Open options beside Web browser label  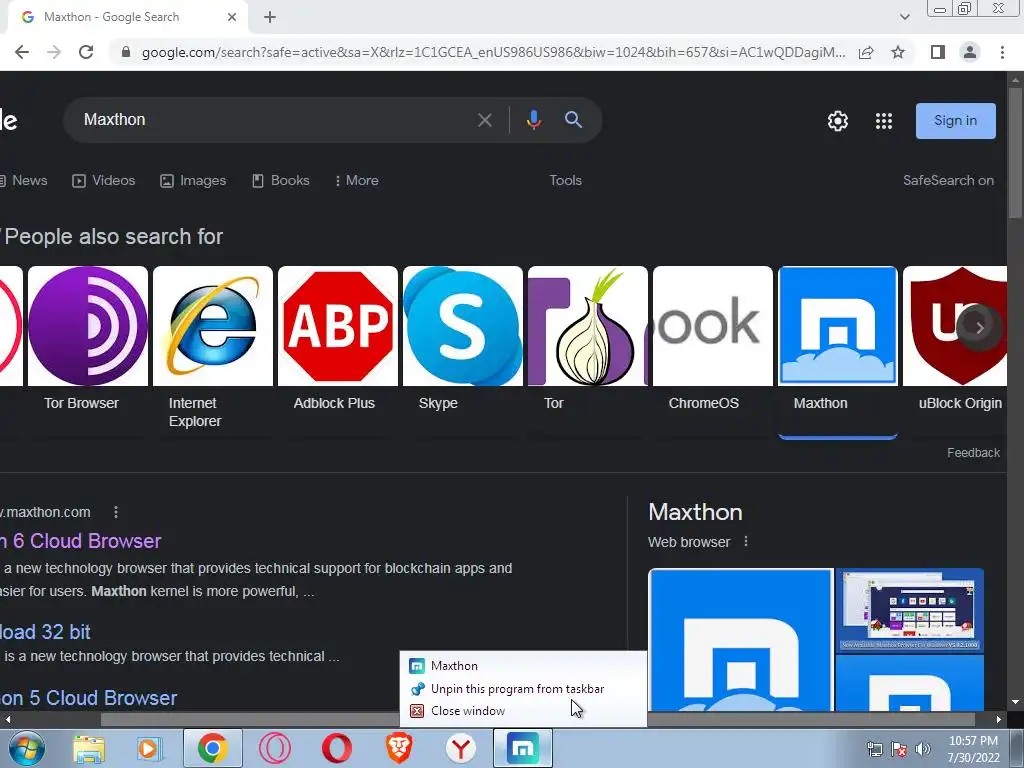(x=746, y=541)
